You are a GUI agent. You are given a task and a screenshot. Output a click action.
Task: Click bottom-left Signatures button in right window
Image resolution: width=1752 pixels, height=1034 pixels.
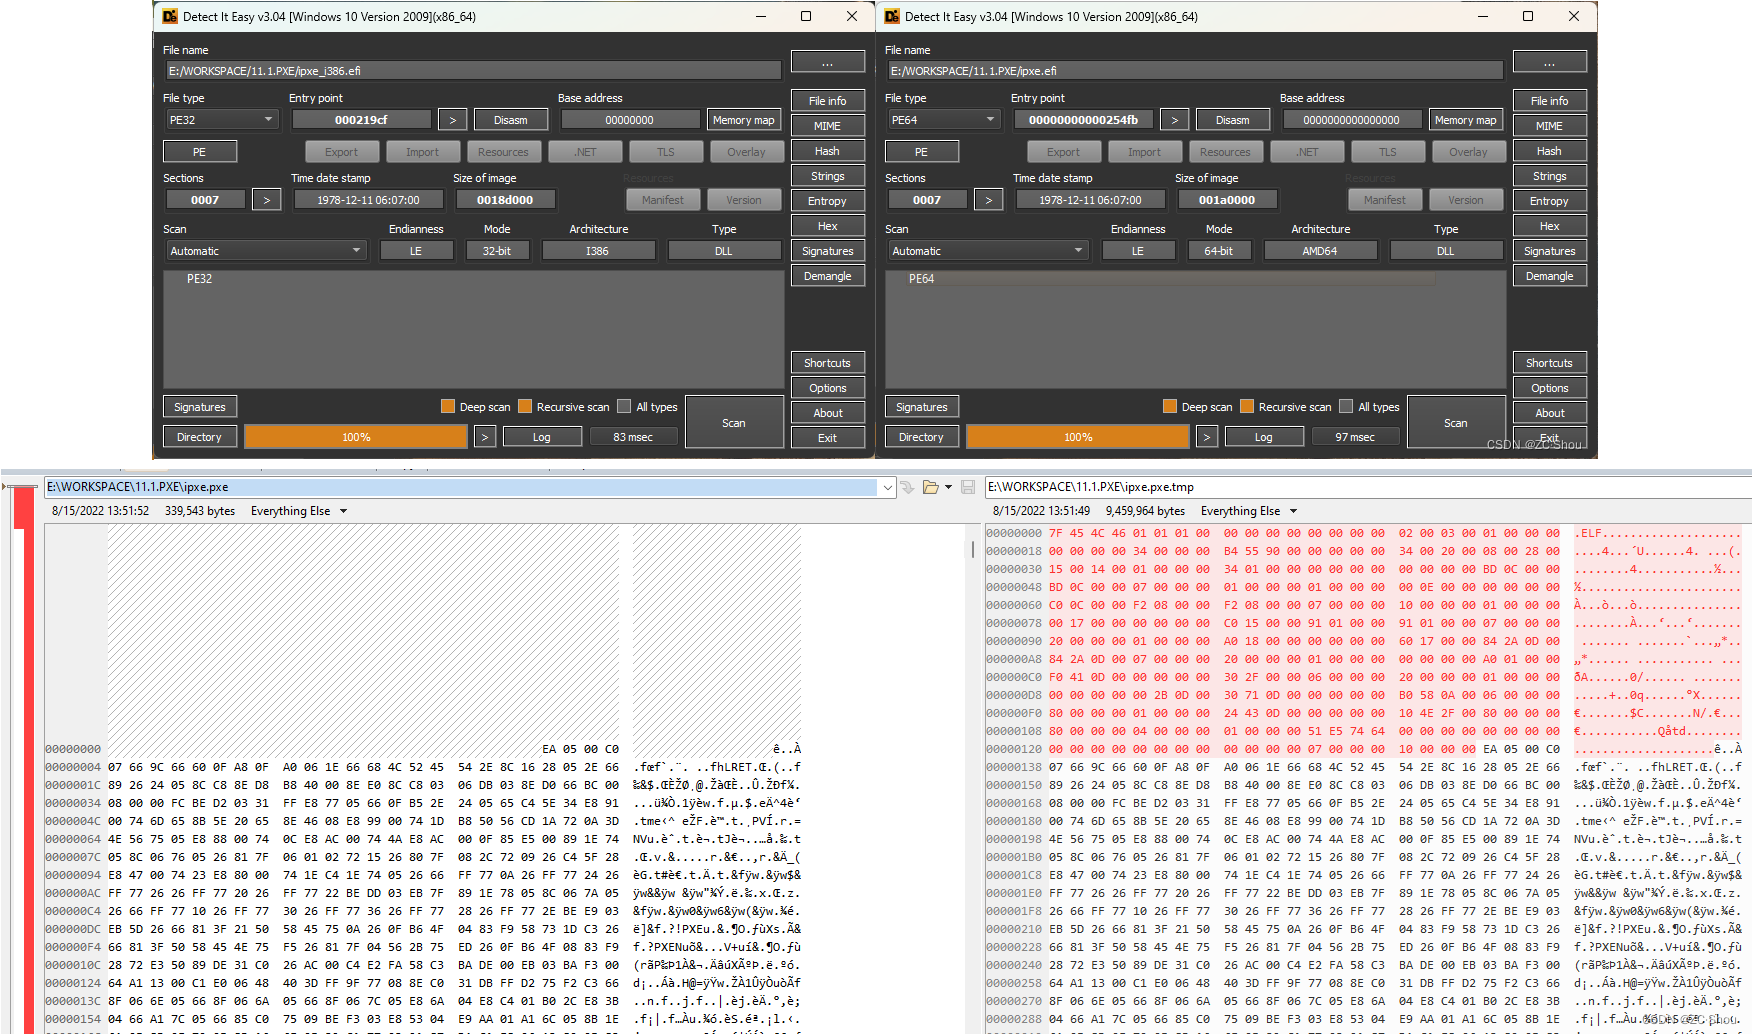pyautogui.click(x=922, y=407)
